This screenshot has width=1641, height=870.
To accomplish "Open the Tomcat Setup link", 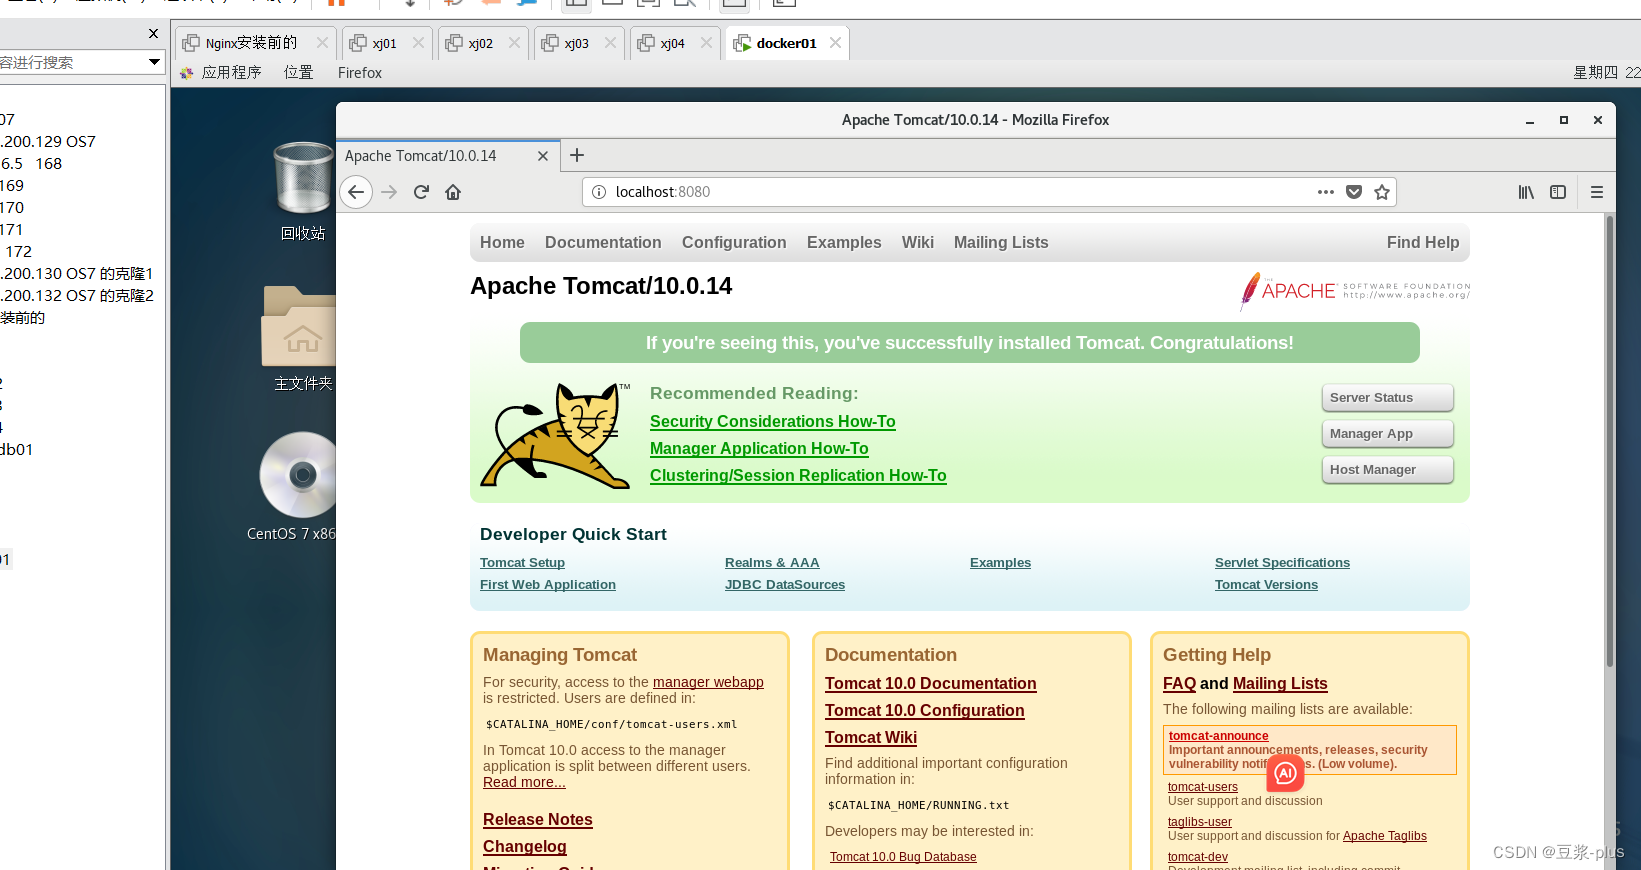I will coord(522,563).
